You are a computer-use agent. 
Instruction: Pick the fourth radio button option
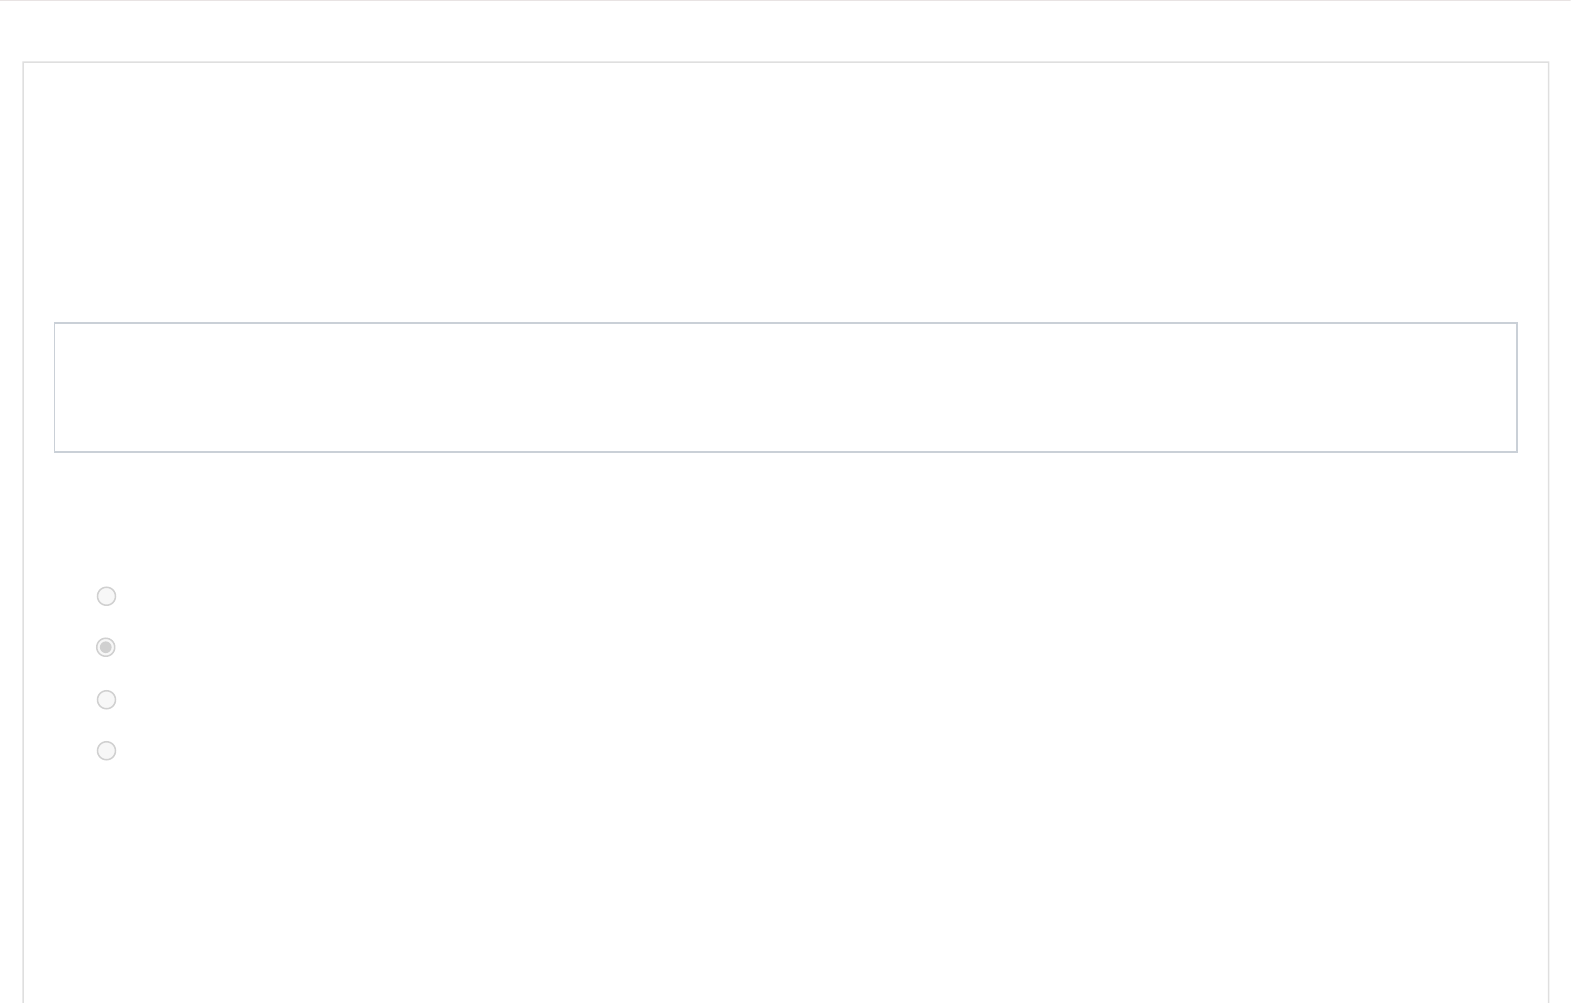click(x=106, y=750)
